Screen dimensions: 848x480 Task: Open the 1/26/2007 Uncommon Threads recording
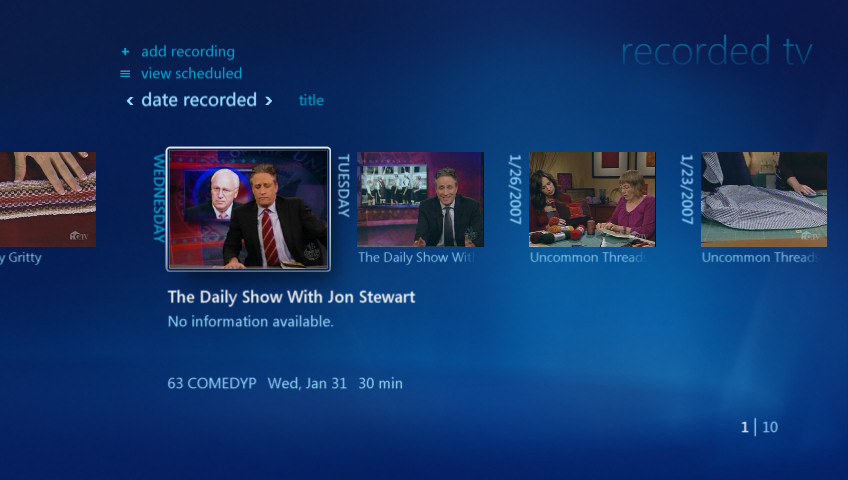tap(592, 199)
